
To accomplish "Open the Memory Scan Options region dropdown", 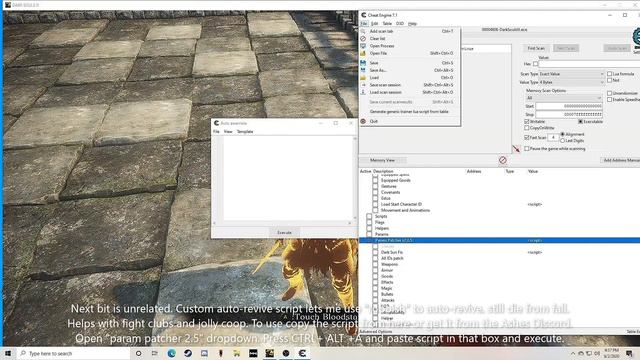I will point(563,98).
